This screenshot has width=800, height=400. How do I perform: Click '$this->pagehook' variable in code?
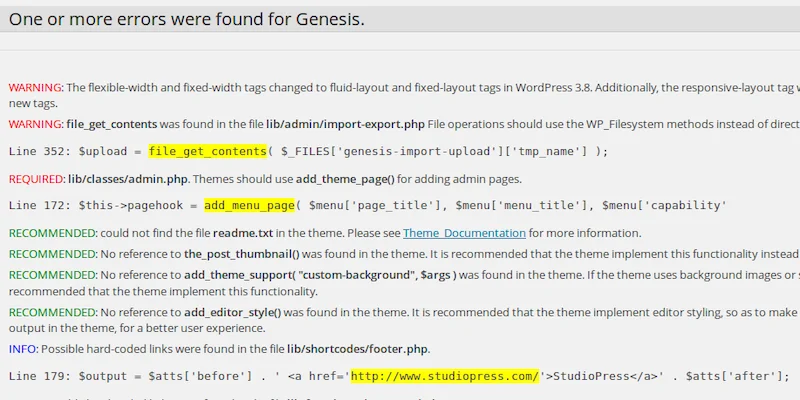point(131,206)
